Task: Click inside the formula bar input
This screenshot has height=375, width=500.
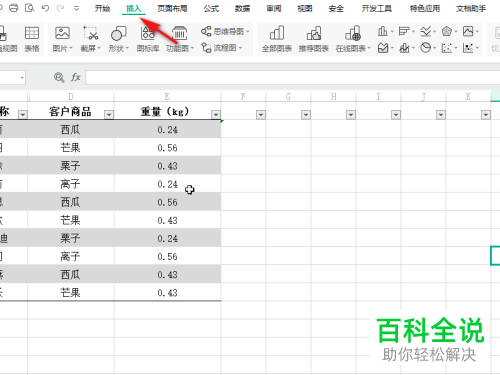Action: click(x=293, y=77)
